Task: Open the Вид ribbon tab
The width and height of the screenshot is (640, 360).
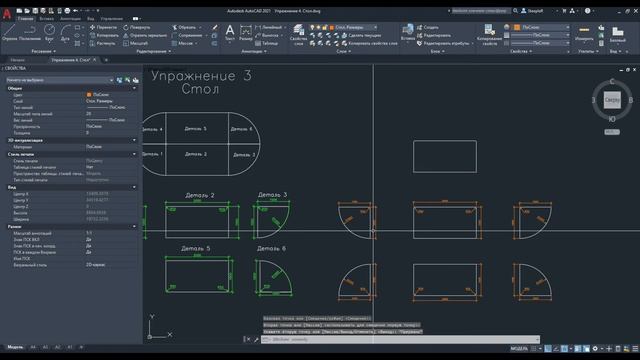Action: click(x=91, y=19)
